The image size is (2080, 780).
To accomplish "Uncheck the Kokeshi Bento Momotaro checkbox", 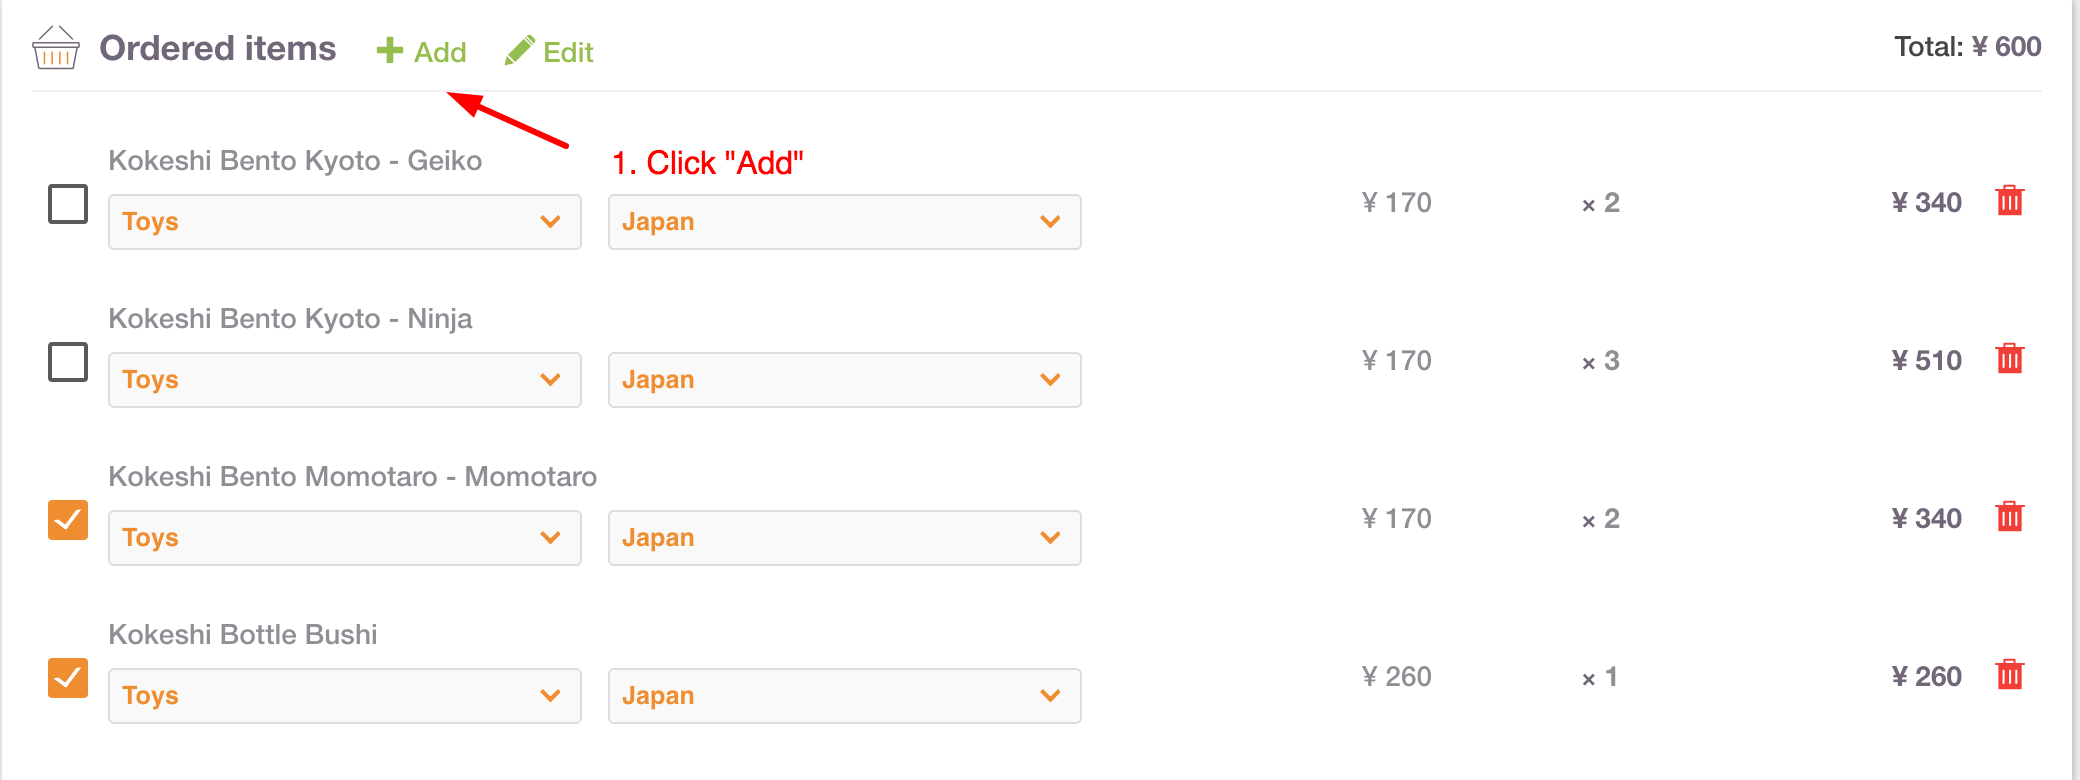I will coord(68,520).
